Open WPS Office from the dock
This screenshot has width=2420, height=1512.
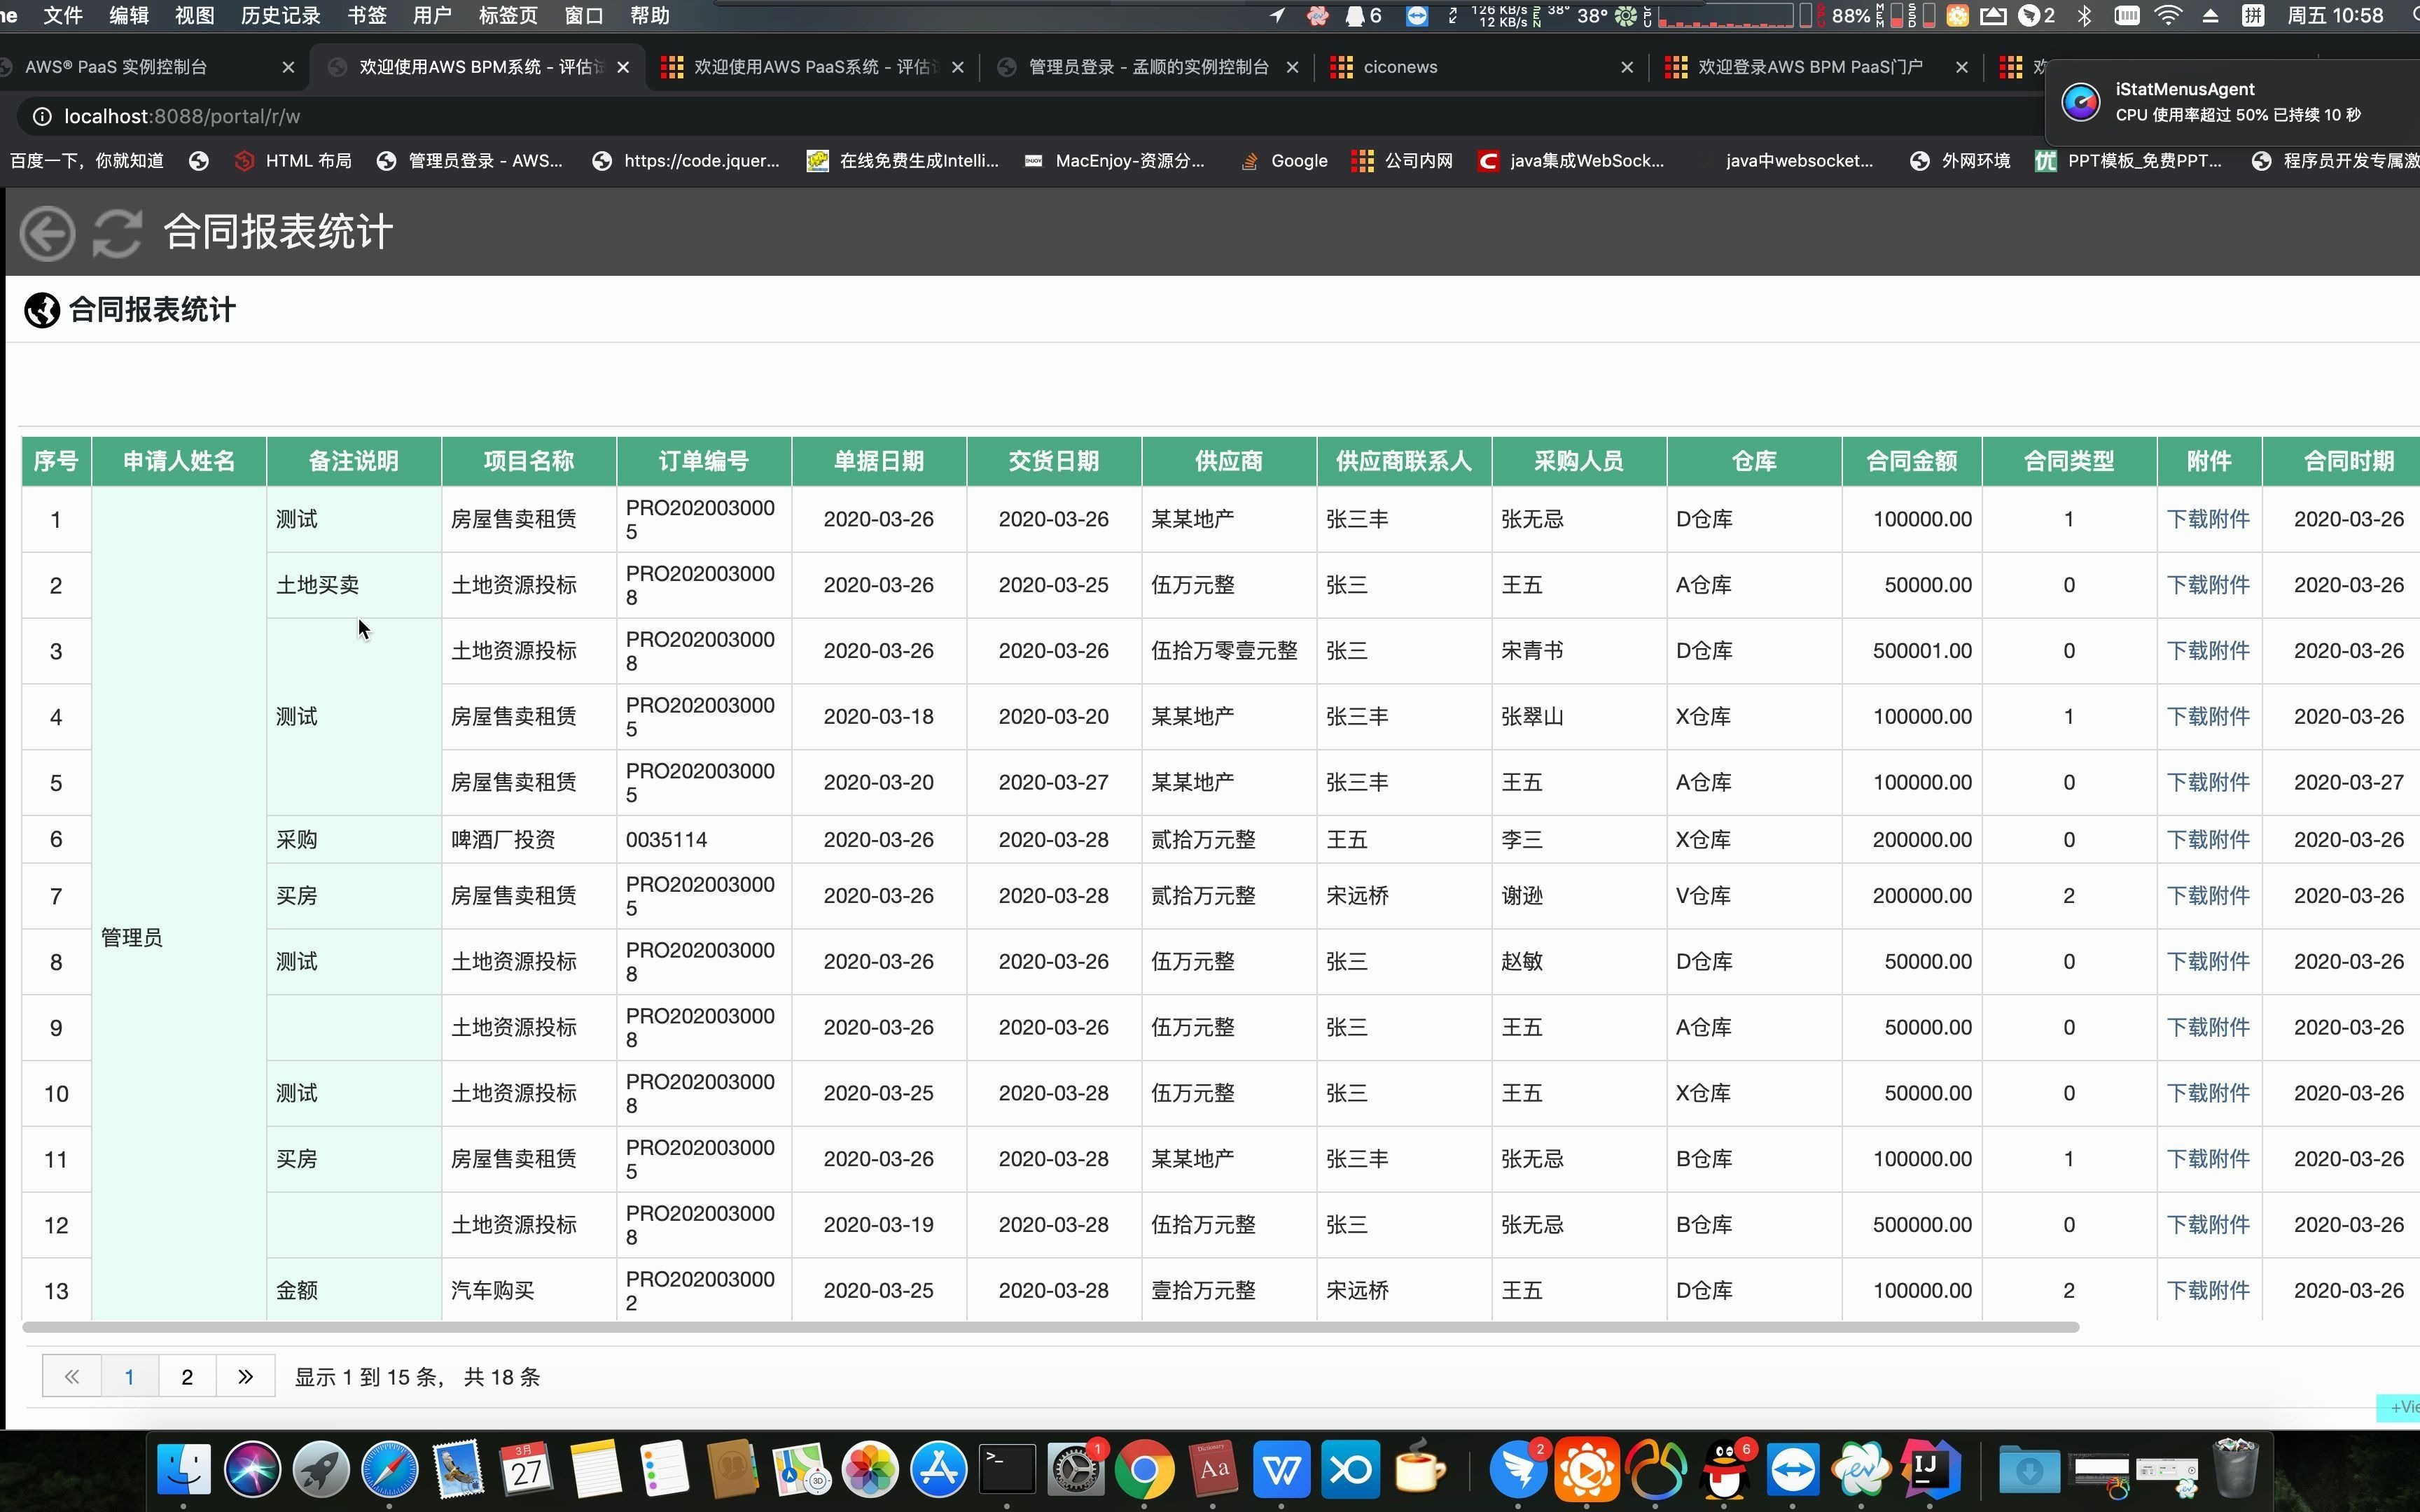(x=1282, y=1469)
